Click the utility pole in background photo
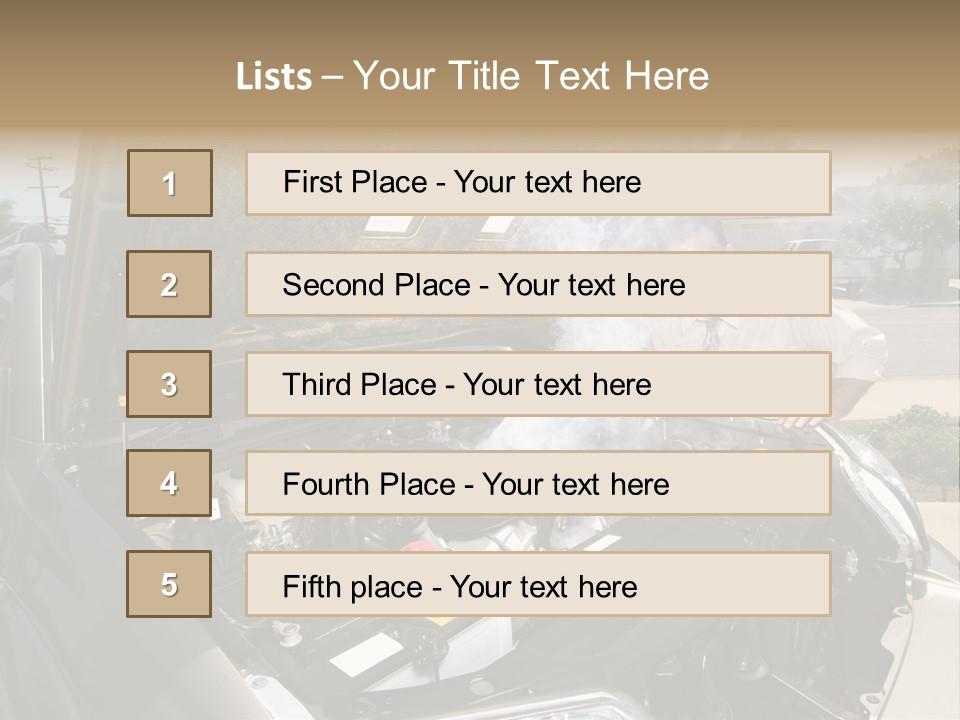 pos(41,185)
